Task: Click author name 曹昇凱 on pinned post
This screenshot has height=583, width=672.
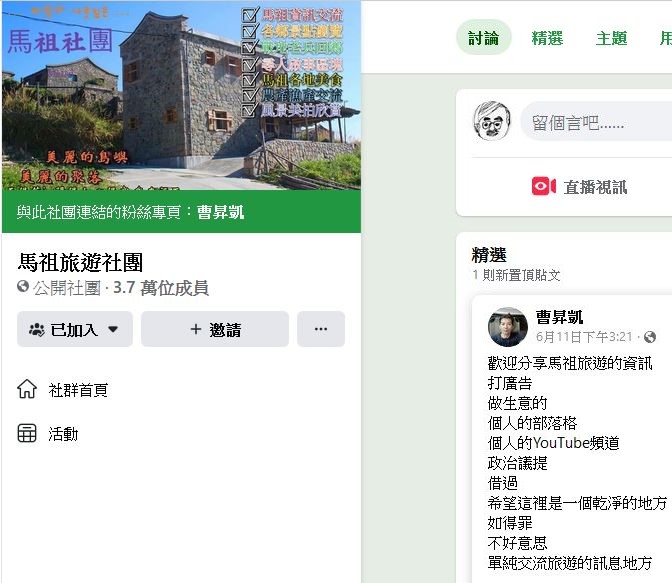Action: coord(559,317)
